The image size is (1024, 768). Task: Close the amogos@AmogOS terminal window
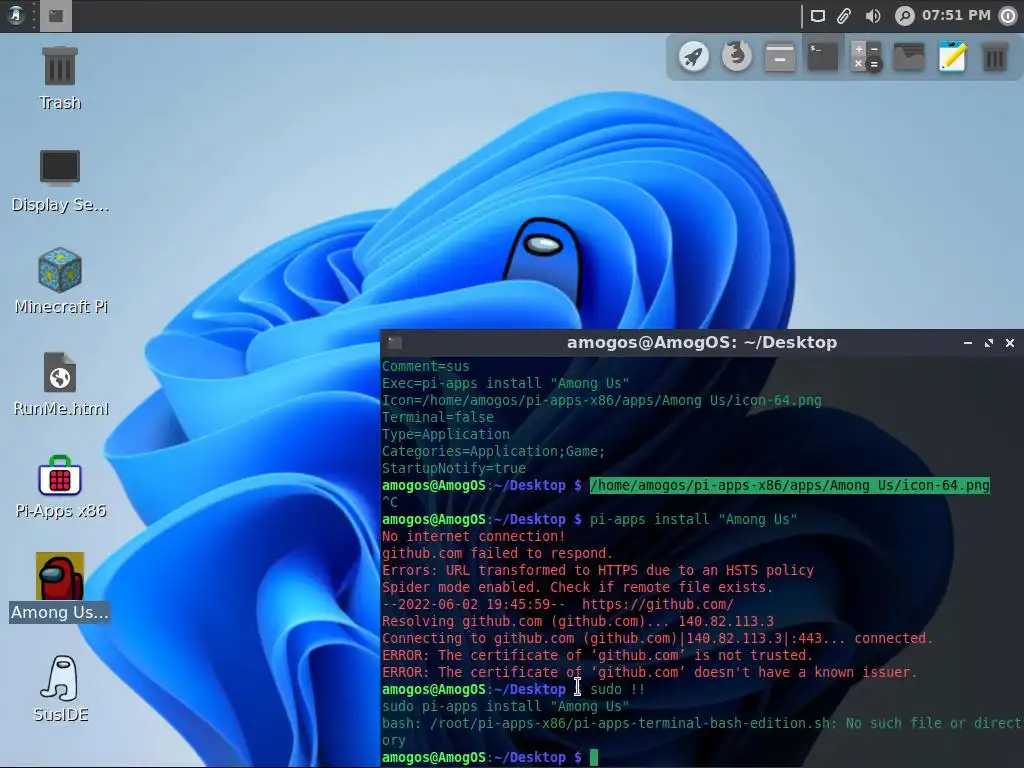[x=1010, y=343]
